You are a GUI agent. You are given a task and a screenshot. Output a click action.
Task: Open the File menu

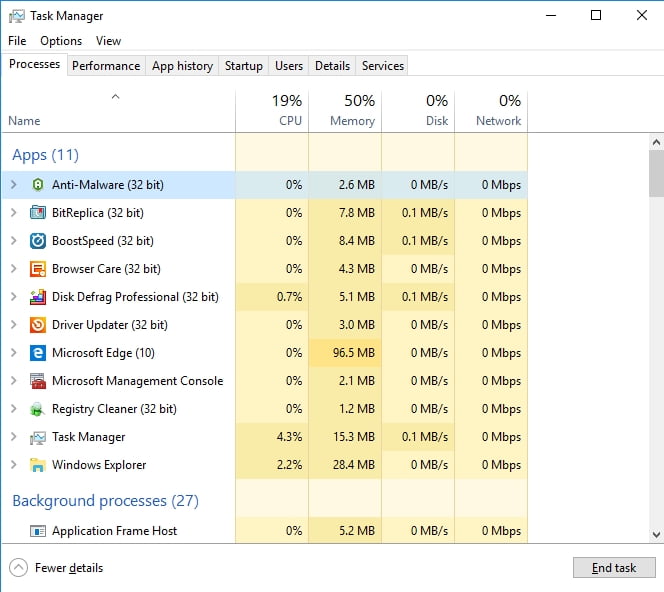point(17,41)
